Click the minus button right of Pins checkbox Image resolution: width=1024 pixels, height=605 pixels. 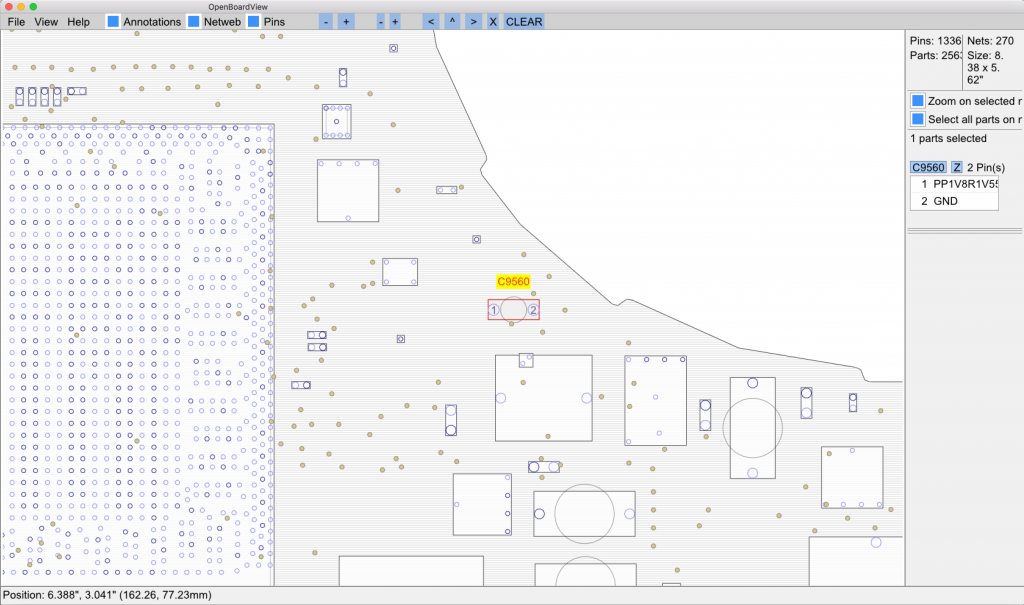coord(327,21)
